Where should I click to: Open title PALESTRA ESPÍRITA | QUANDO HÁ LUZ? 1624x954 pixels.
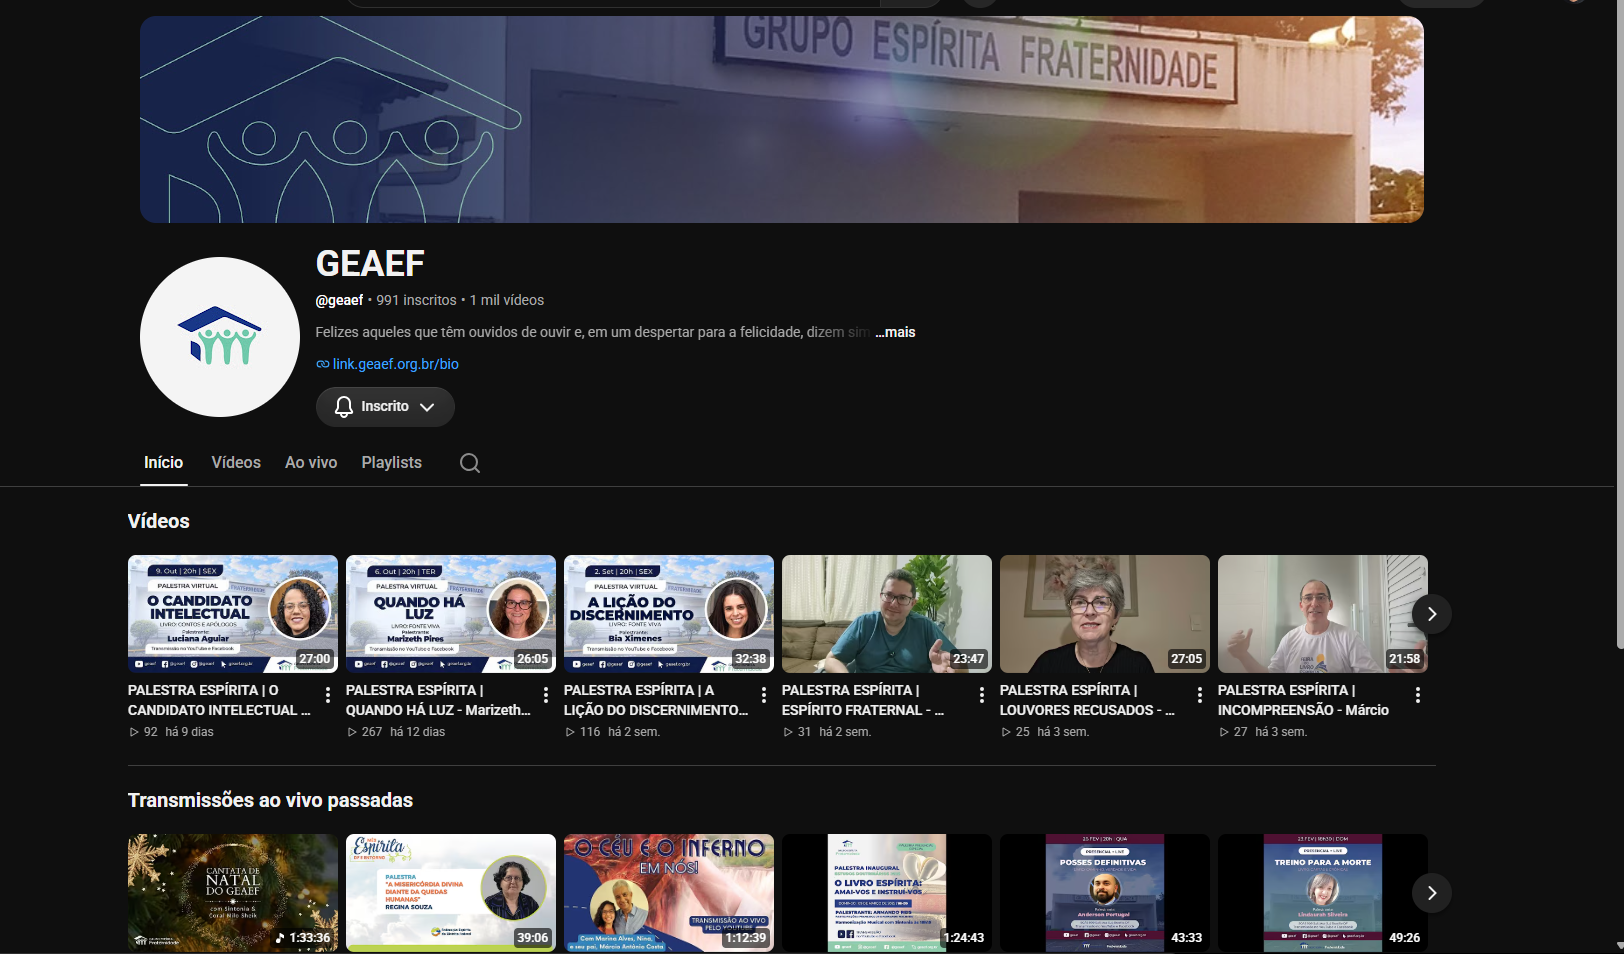tap(438, 700)
